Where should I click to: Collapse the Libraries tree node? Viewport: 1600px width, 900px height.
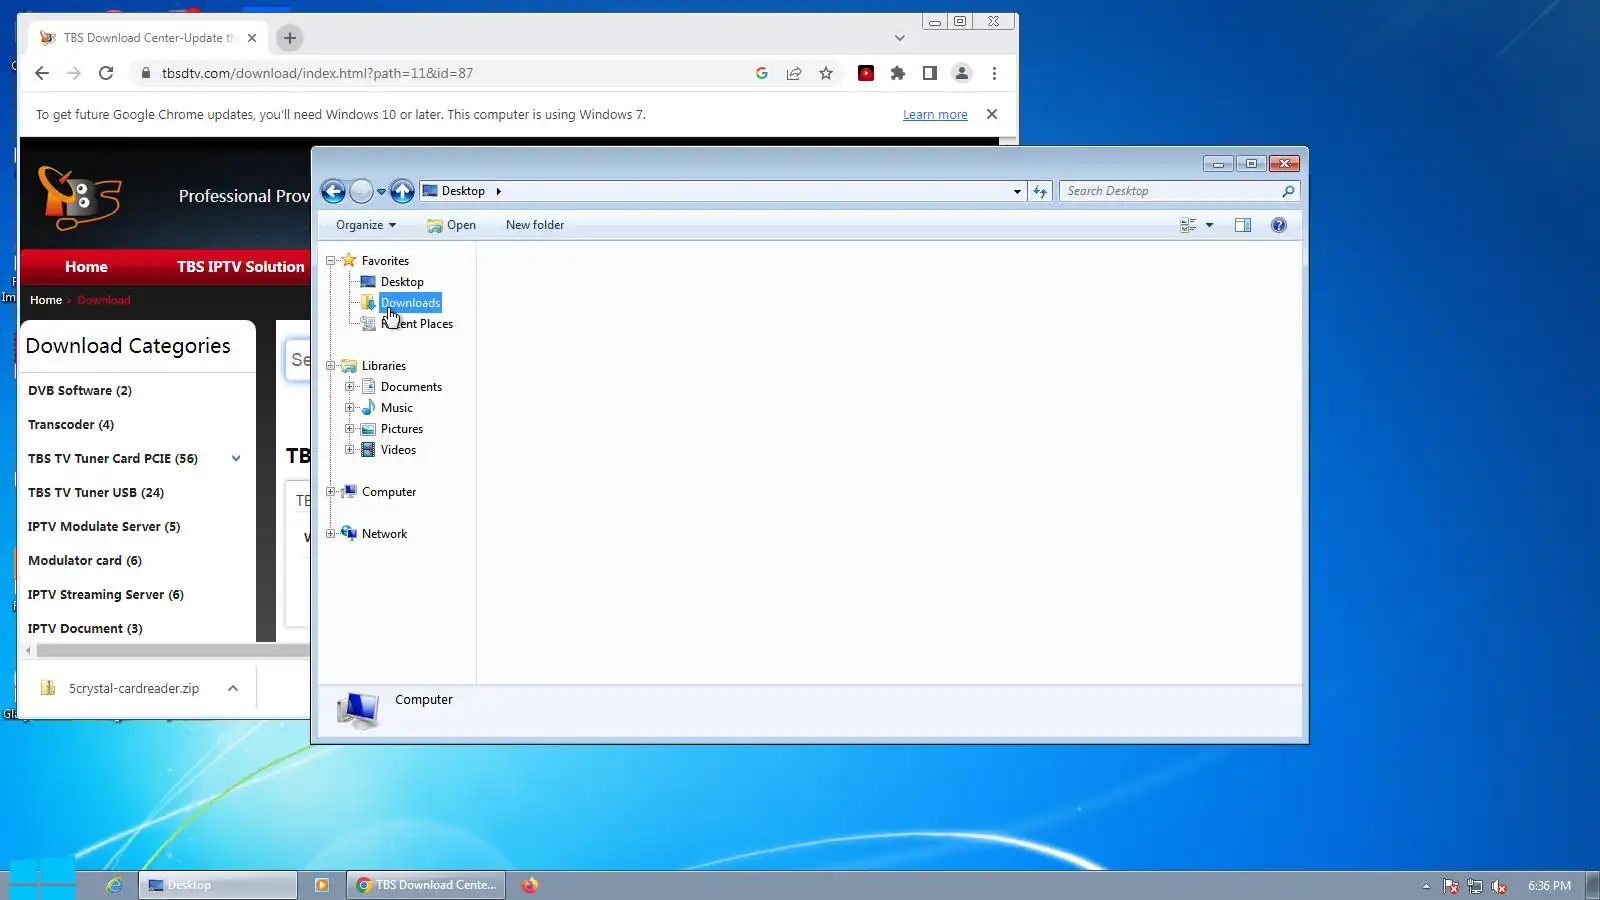330,366
